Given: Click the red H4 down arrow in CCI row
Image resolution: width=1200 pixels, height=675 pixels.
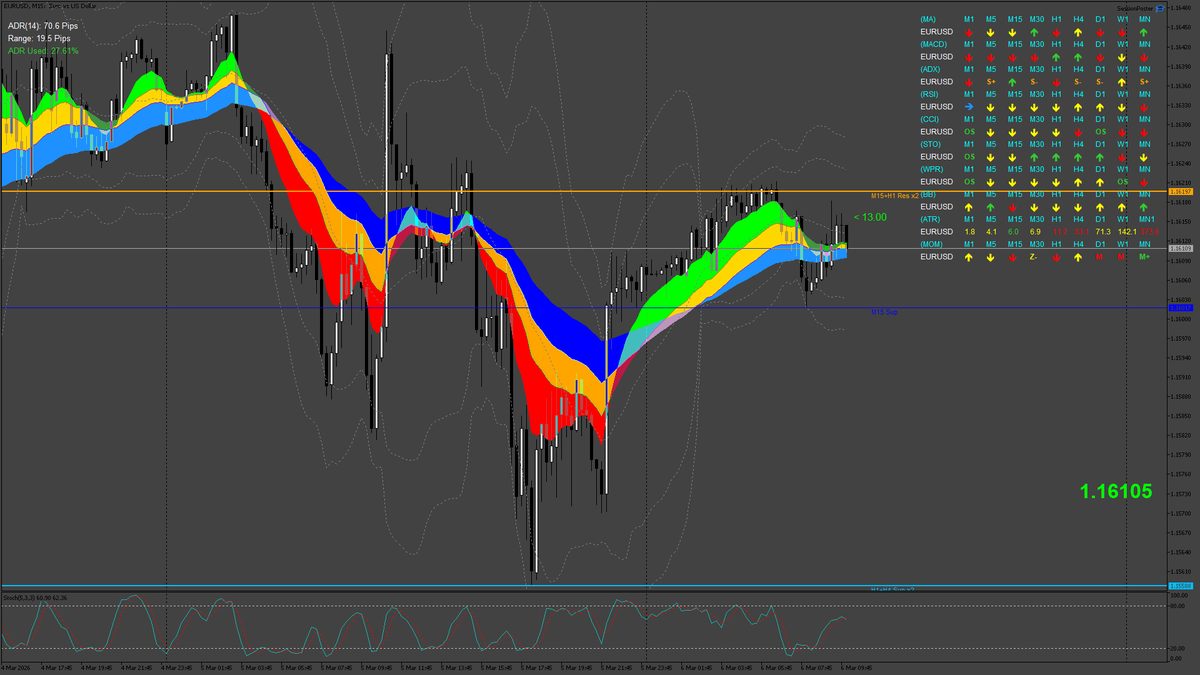Looking at the screenshot, I should pos(1078,132).
